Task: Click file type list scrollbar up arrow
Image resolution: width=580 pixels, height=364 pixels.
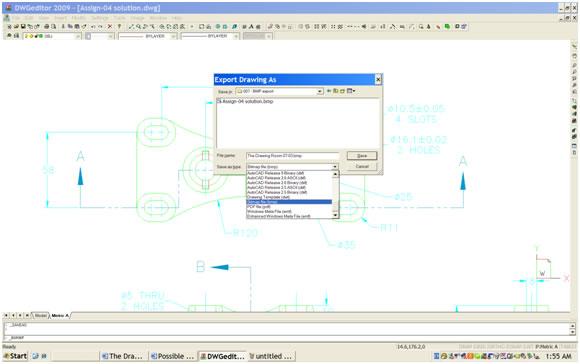Action: coord(335,174)
